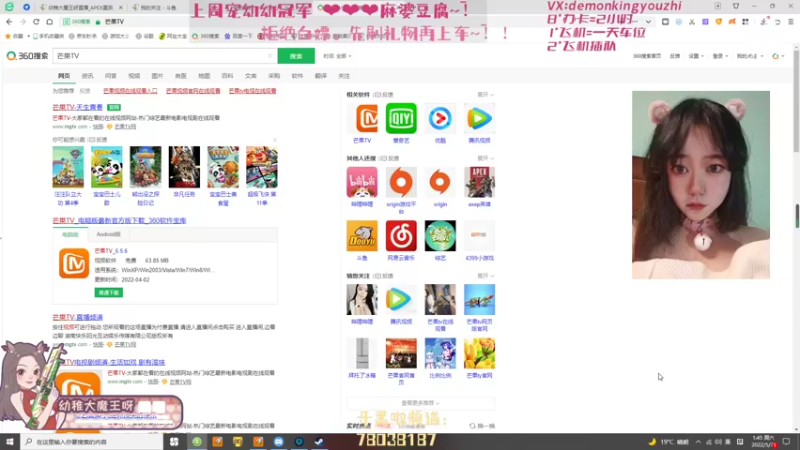This screenshot has width=800, height=450.
Task: Open the 设置 dropdown in page header
Action: (x=696, y=56)
